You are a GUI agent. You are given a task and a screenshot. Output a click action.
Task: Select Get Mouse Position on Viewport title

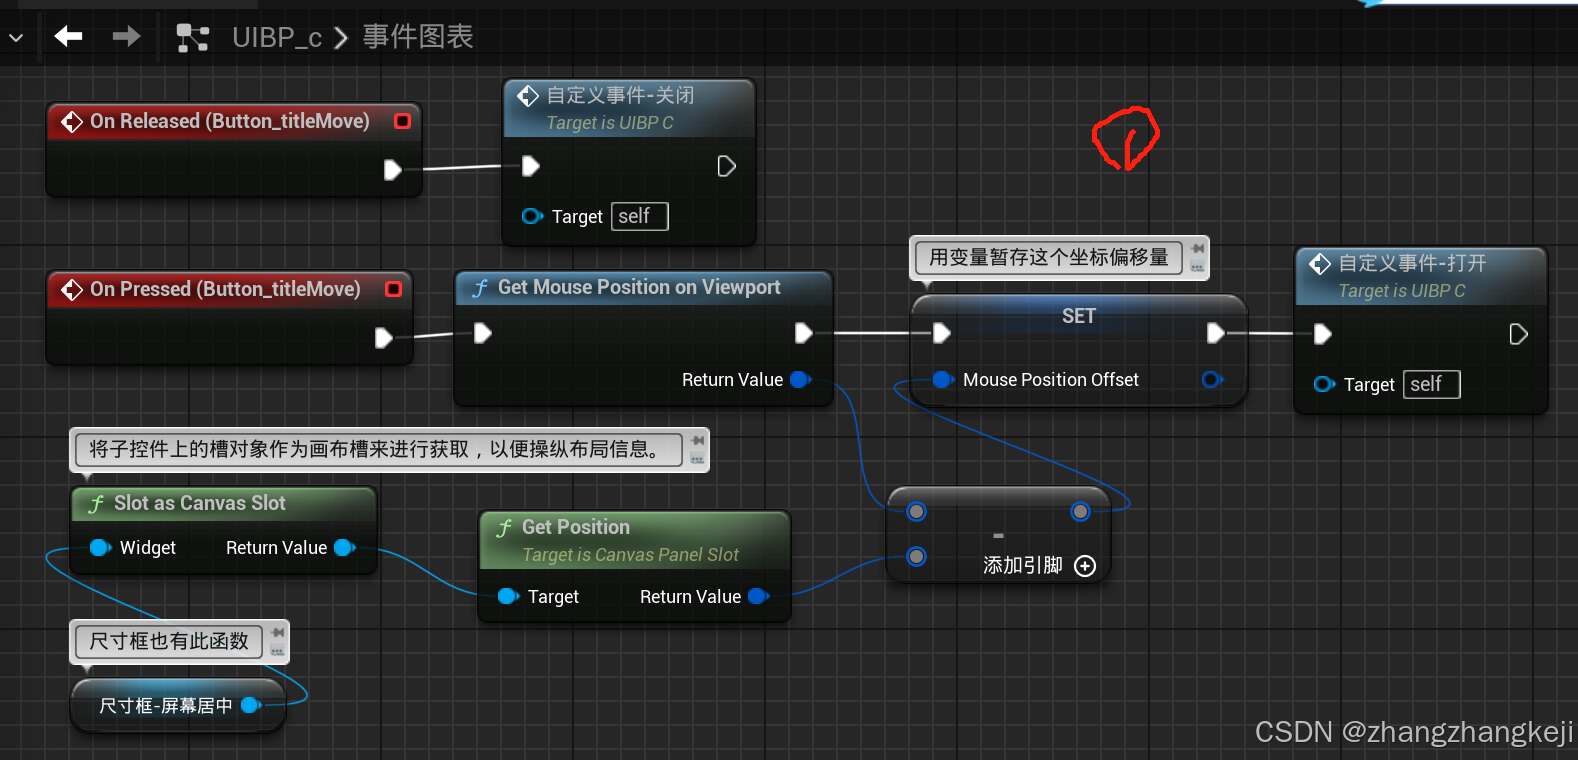pyautogui.click(x=639, y=288)
